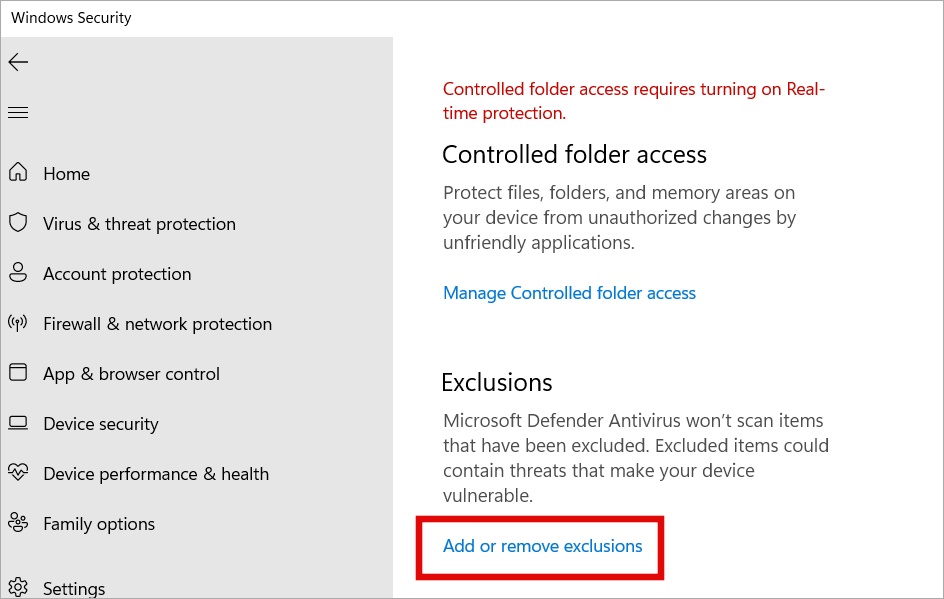
Task: Click the person icon for Account protection
Action: 18,272
